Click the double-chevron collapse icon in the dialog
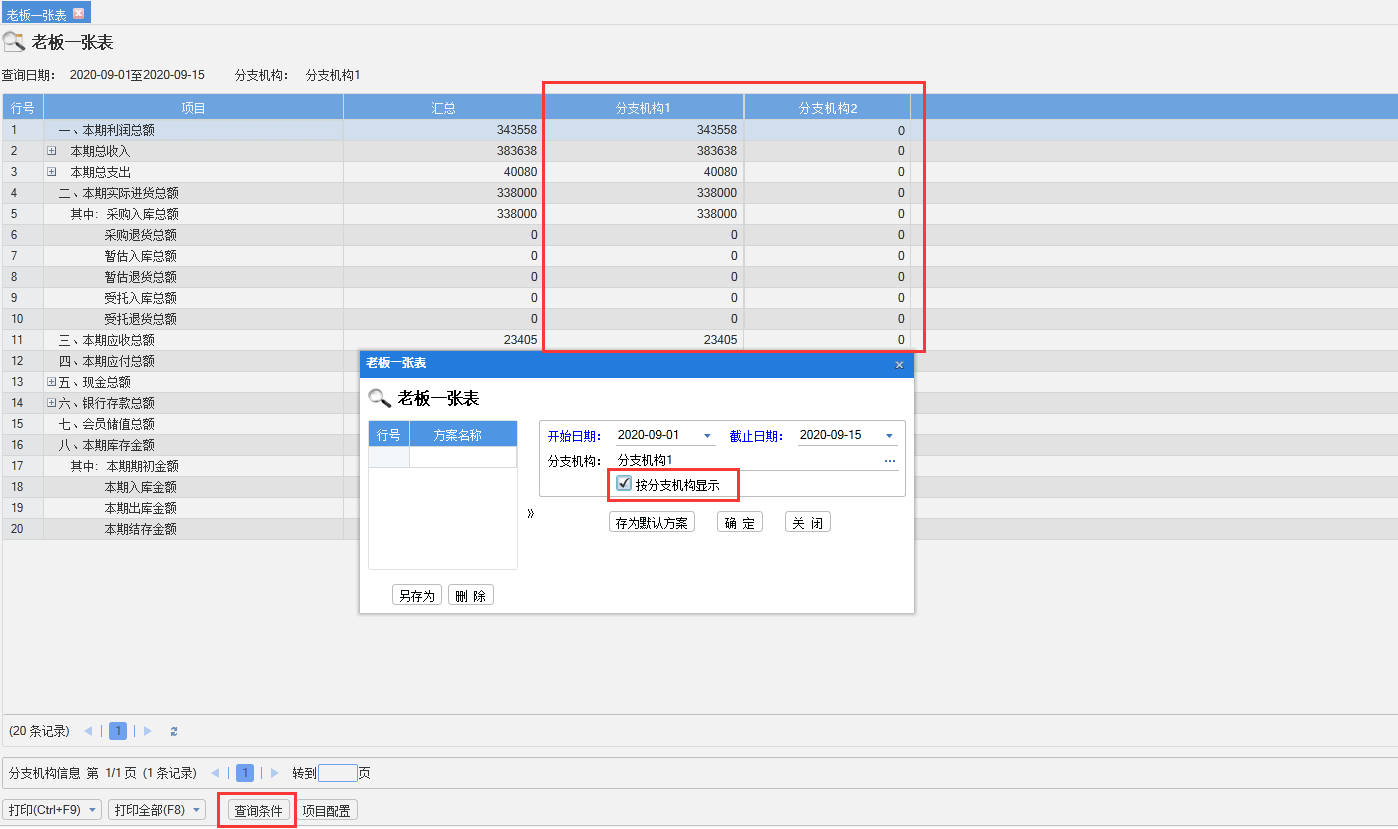The image size is (1398, 829). [530, 514]
